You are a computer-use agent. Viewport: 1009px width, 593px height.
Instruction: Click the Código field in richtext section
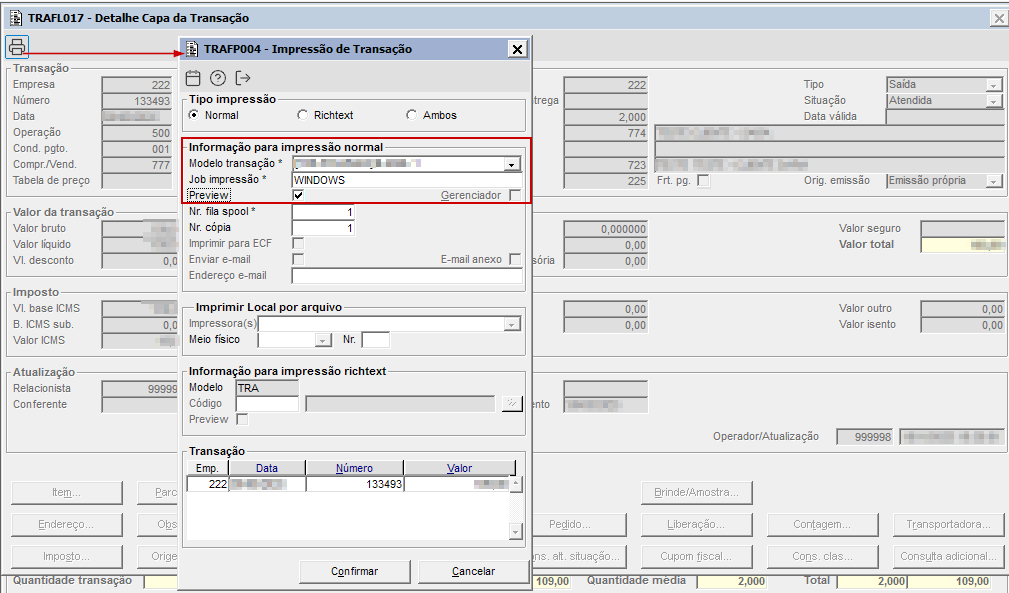268,404
